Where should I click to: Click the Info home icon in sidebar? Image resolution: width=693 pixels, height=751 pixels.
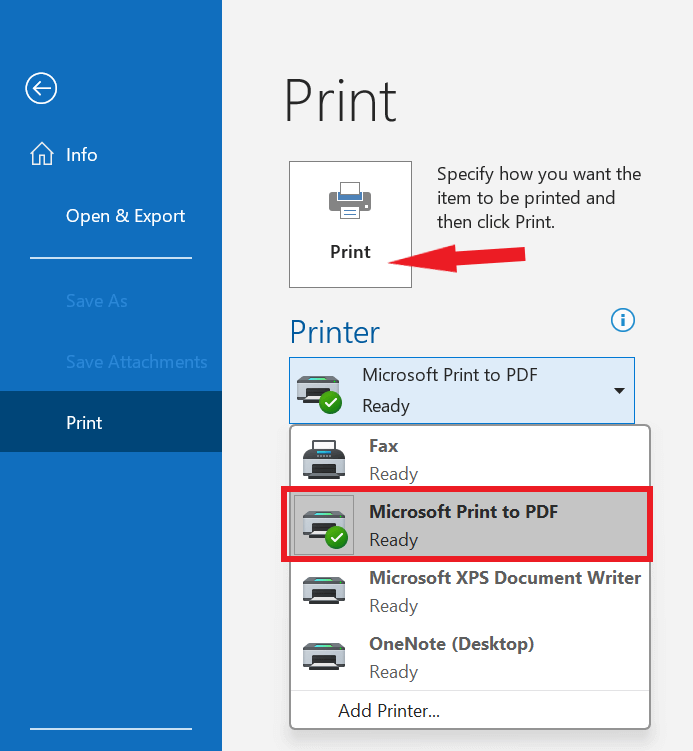(42, 155)
